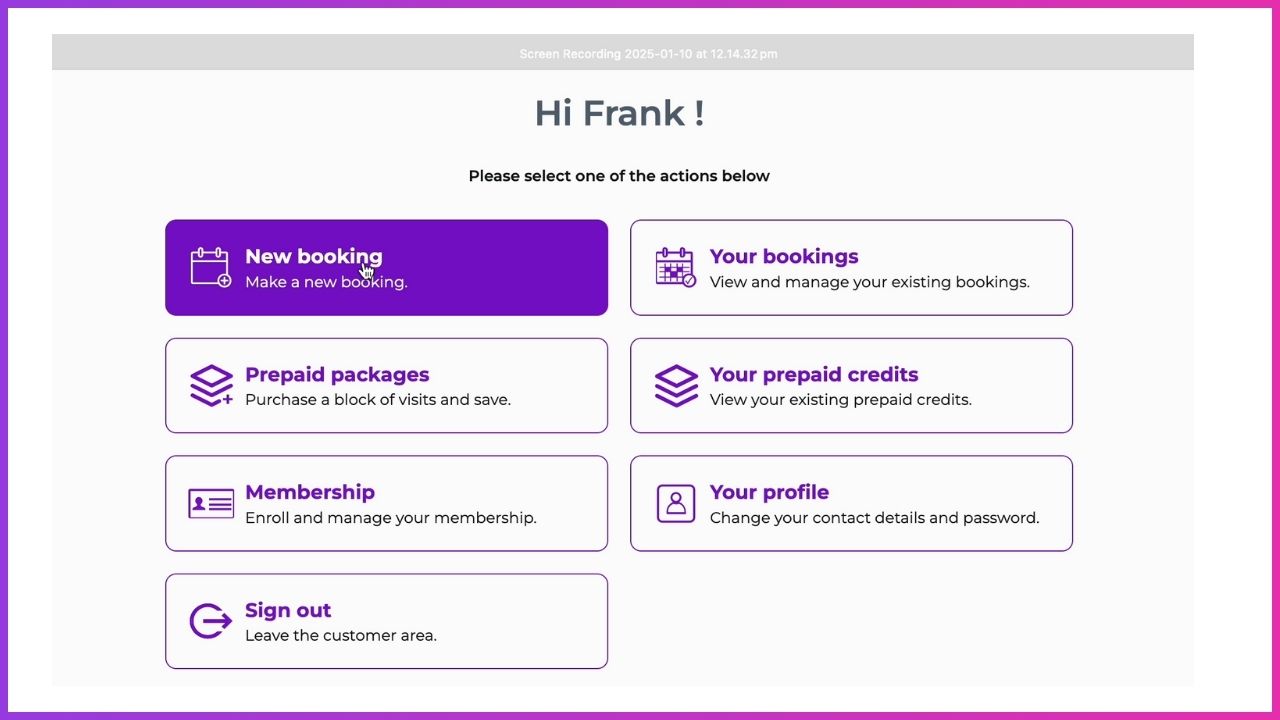
Task: Click the stacked layers icon for prepaid credits
Action: 676,385
